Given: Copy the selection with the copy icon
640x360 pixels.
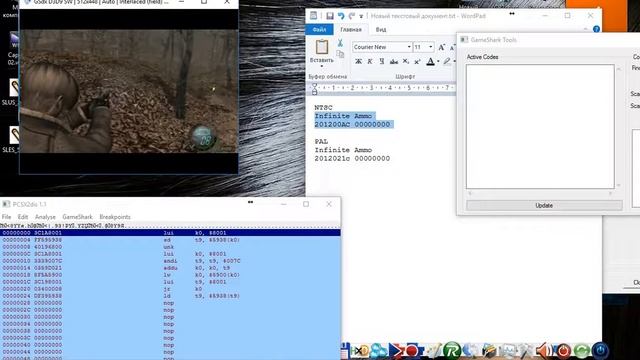Looking at the screenshot, I should 340,54.
